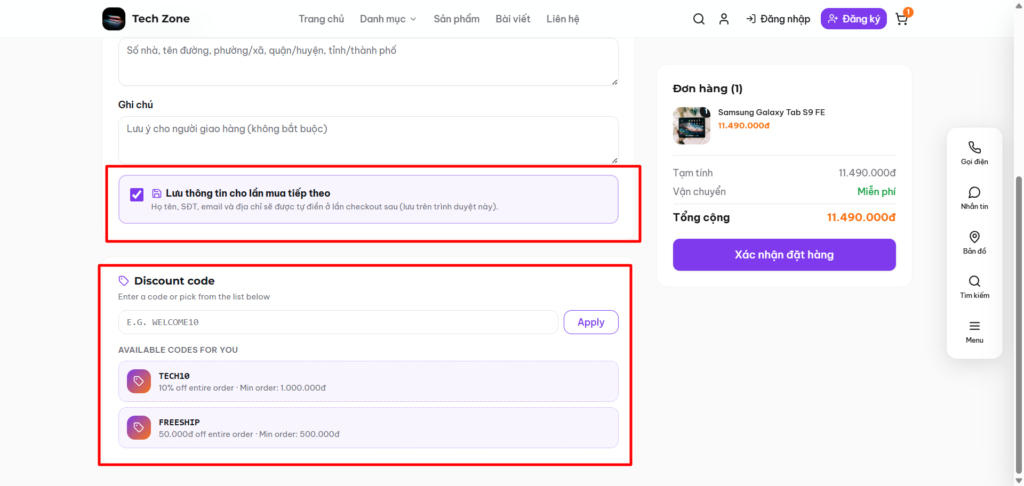This screenshot has width=1024, height=486.
Task: Open the hamburger Menu icon in sidebar
Action: tap(974, 326)
